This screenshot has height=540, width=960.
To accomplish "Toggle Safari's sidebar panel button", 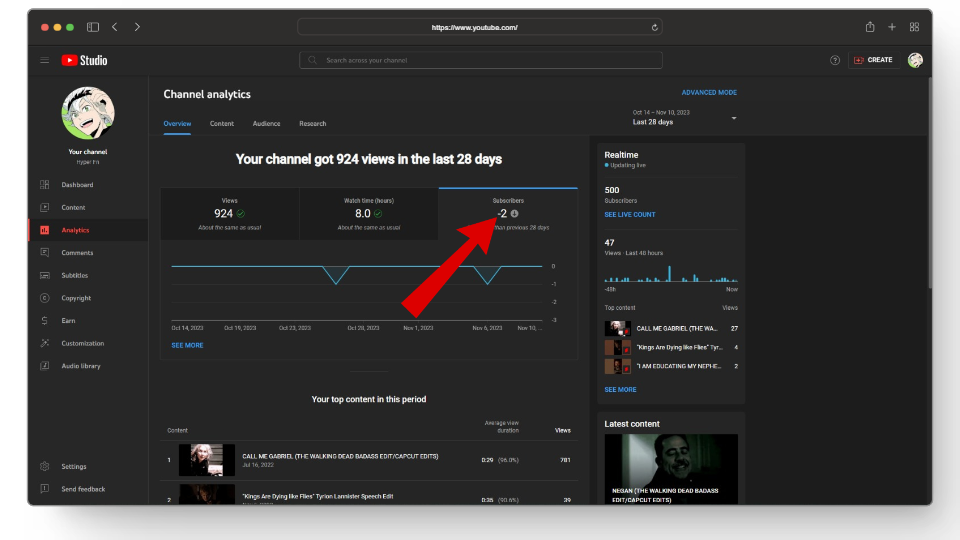I will [x=93, y=27].
